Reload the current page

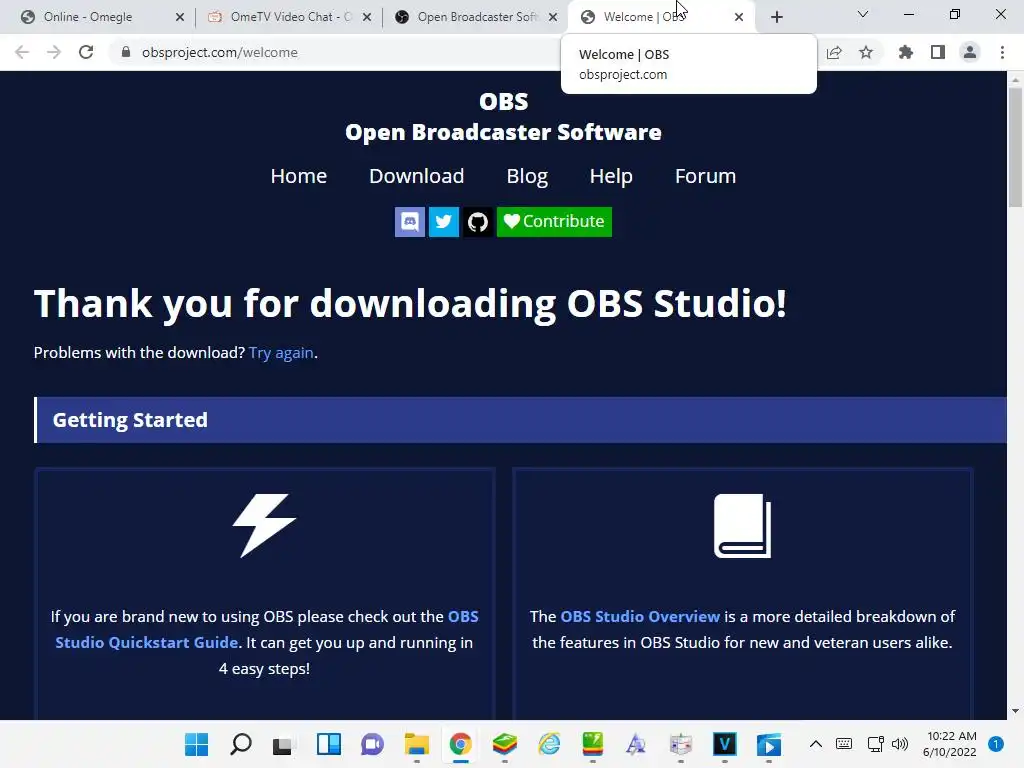pos(86,52)
